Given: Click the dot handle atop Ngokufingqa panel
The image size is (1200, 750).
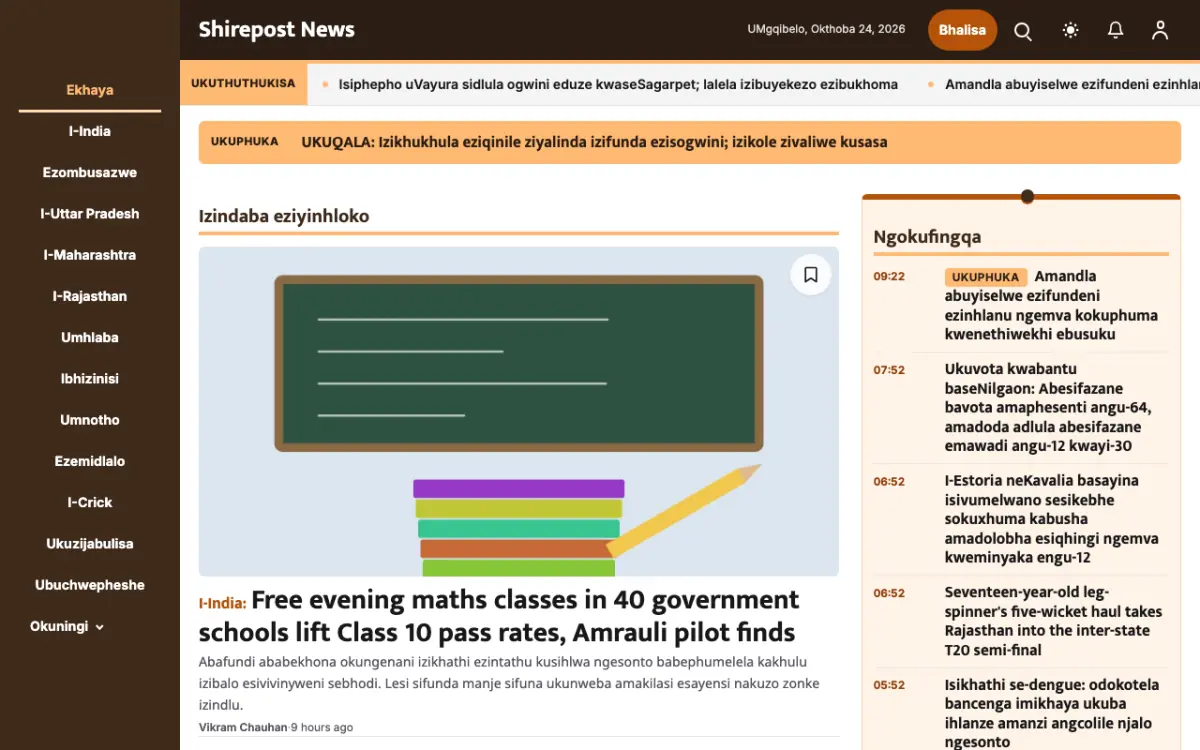Looking at the screenshot, I should point(1027,196).
